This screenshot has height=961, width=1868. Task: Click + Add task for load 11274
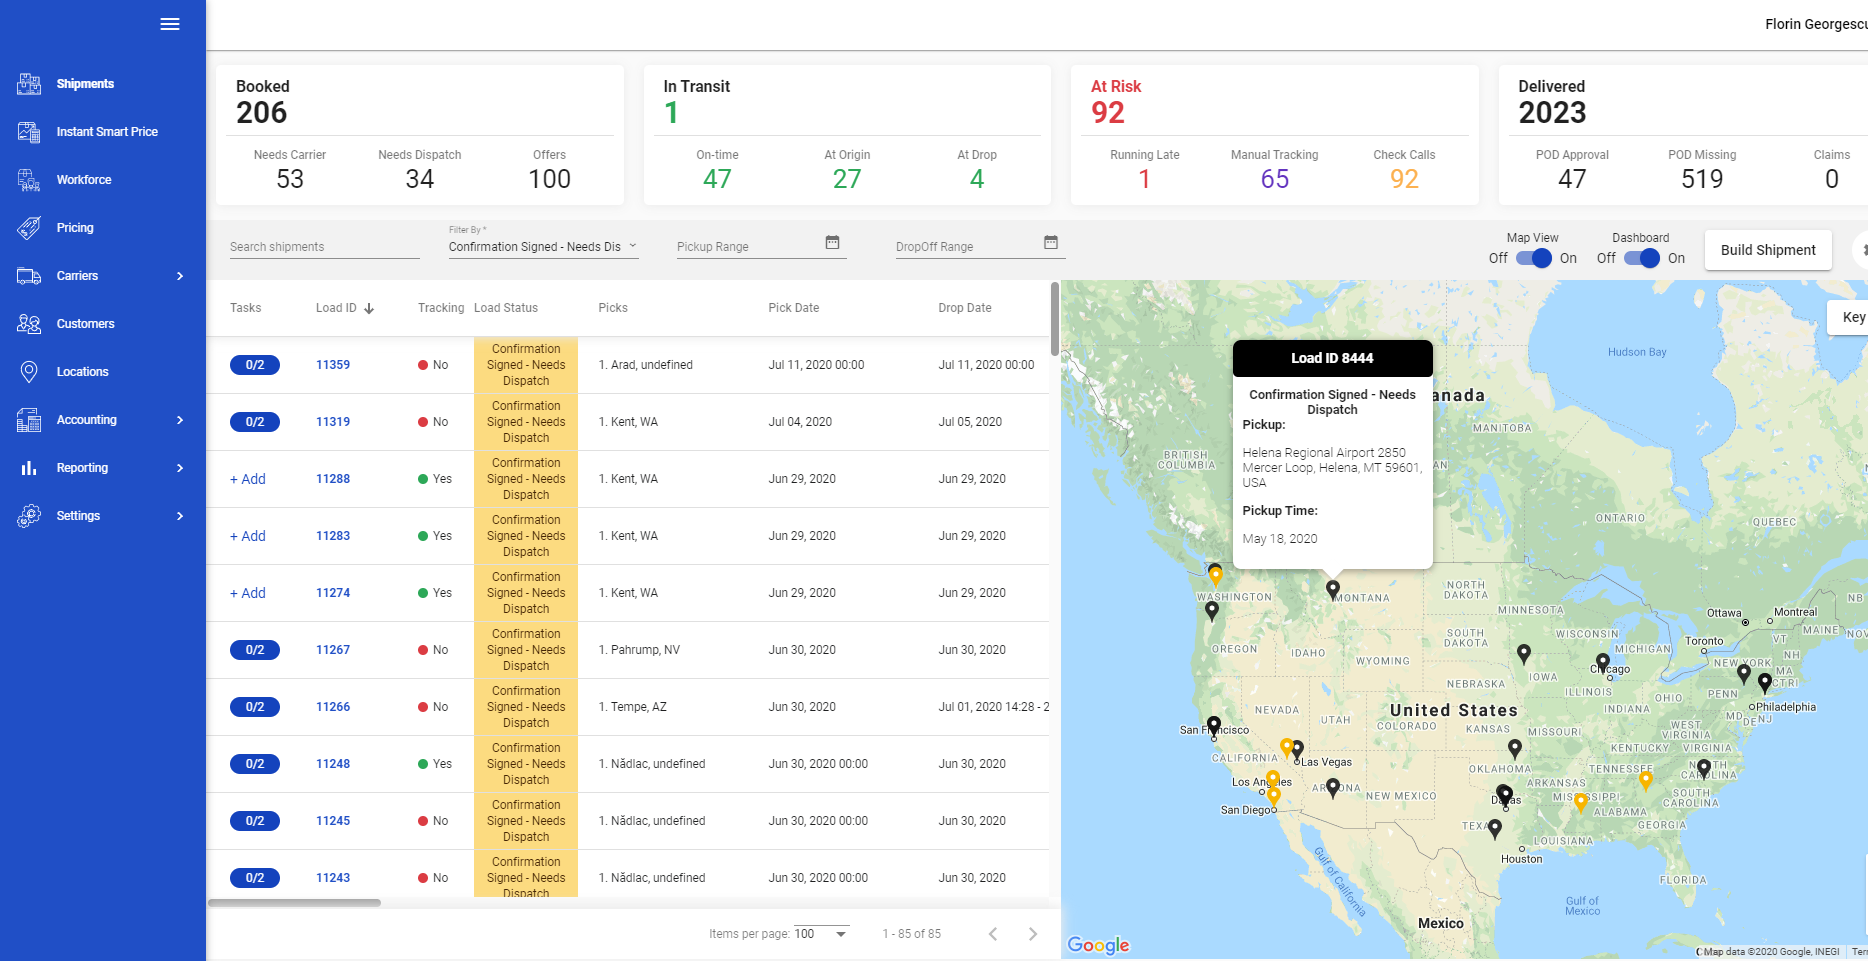pos(248,593)
